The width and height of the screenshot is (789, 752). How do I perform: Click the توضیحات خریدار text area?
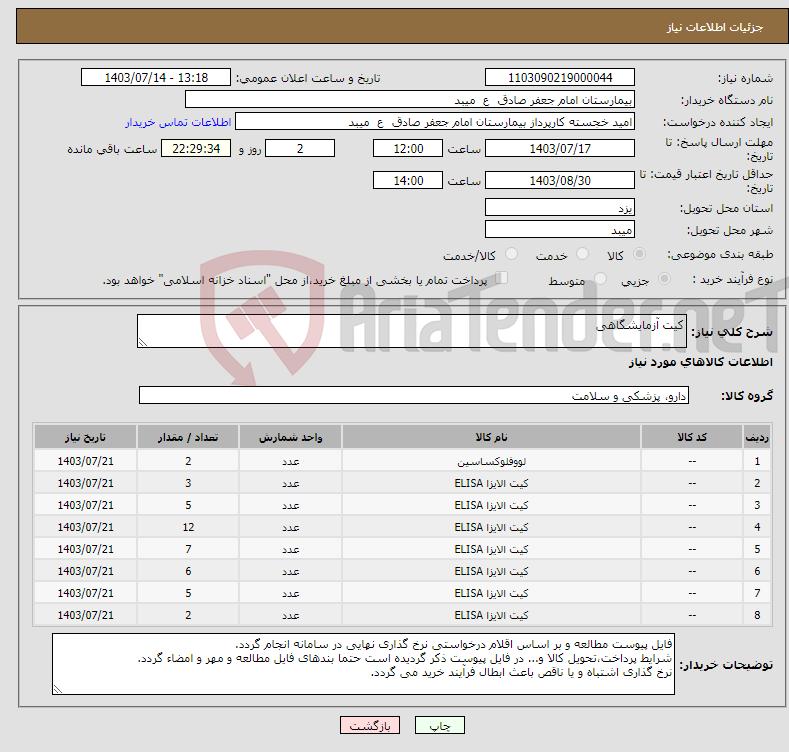[x=363, y=664]
